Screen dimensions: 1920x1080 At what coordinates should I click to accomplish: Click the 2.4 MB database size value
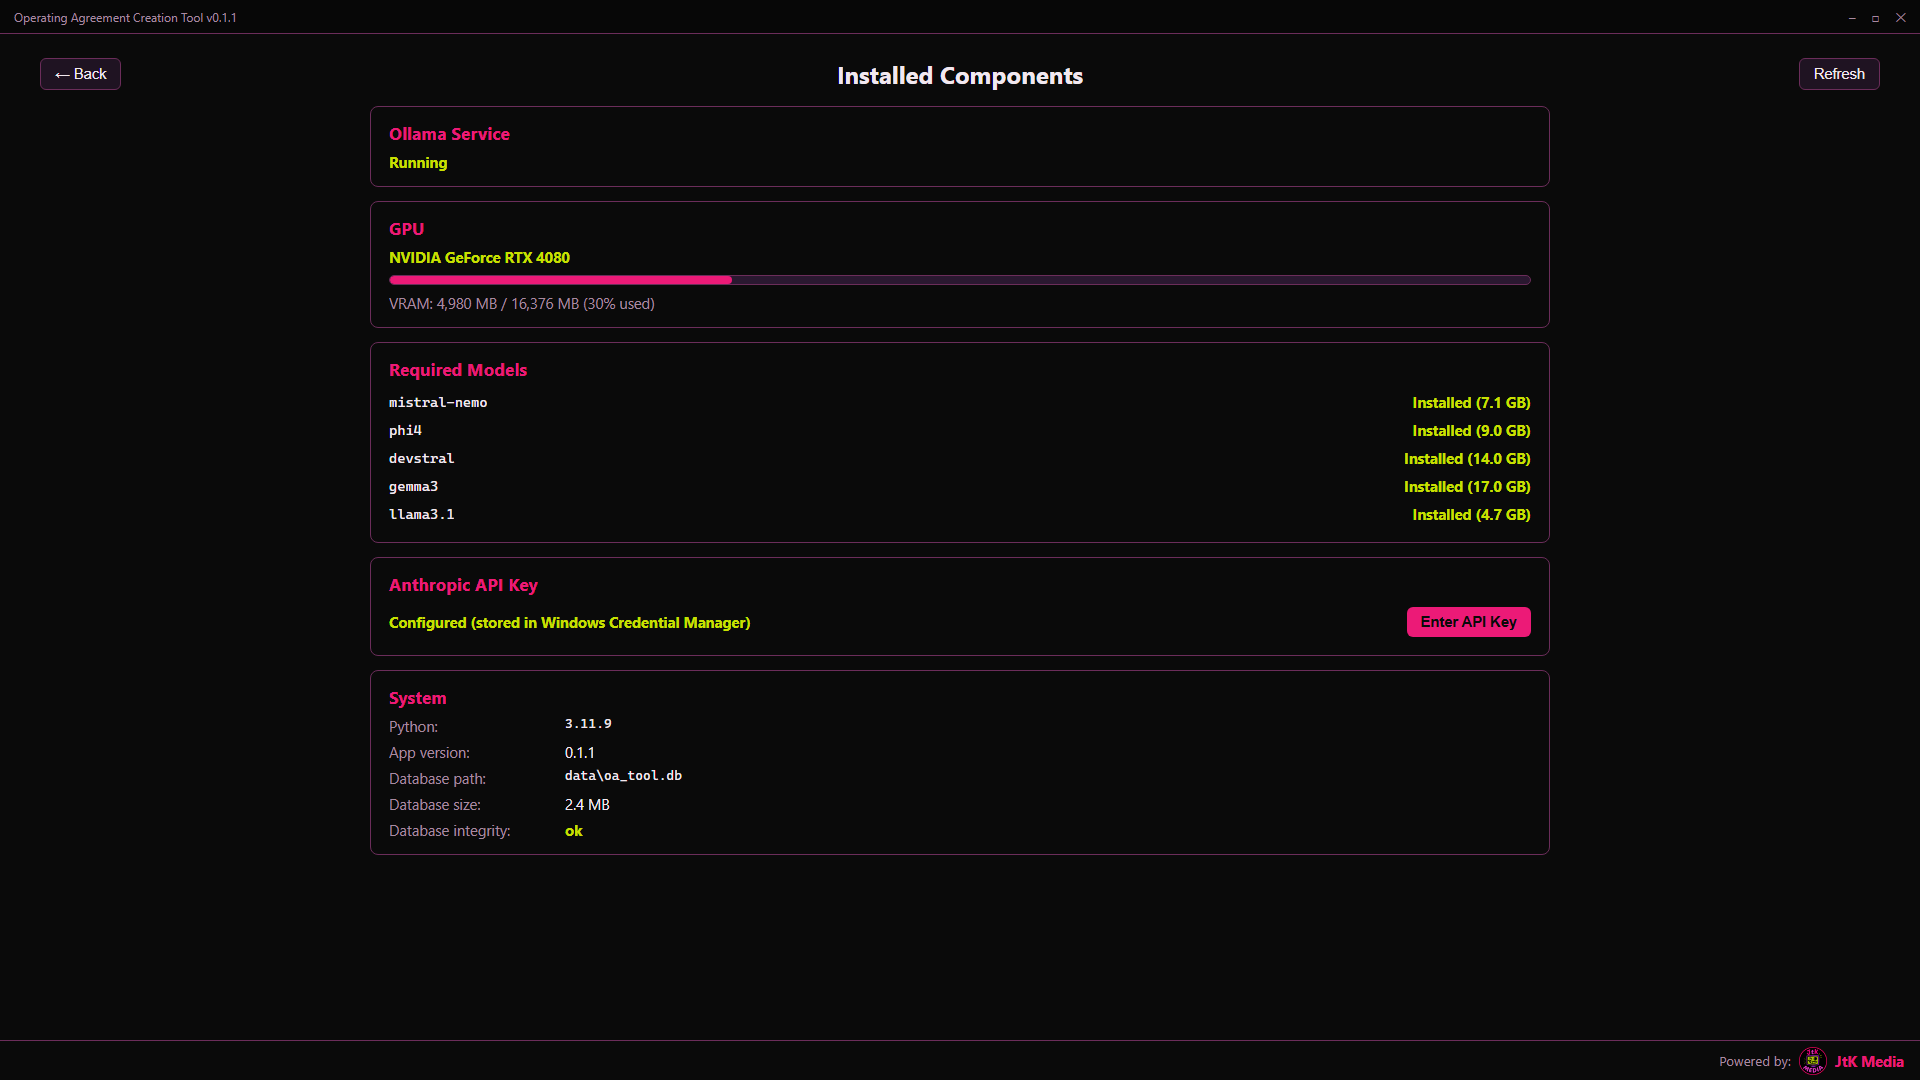587,805
